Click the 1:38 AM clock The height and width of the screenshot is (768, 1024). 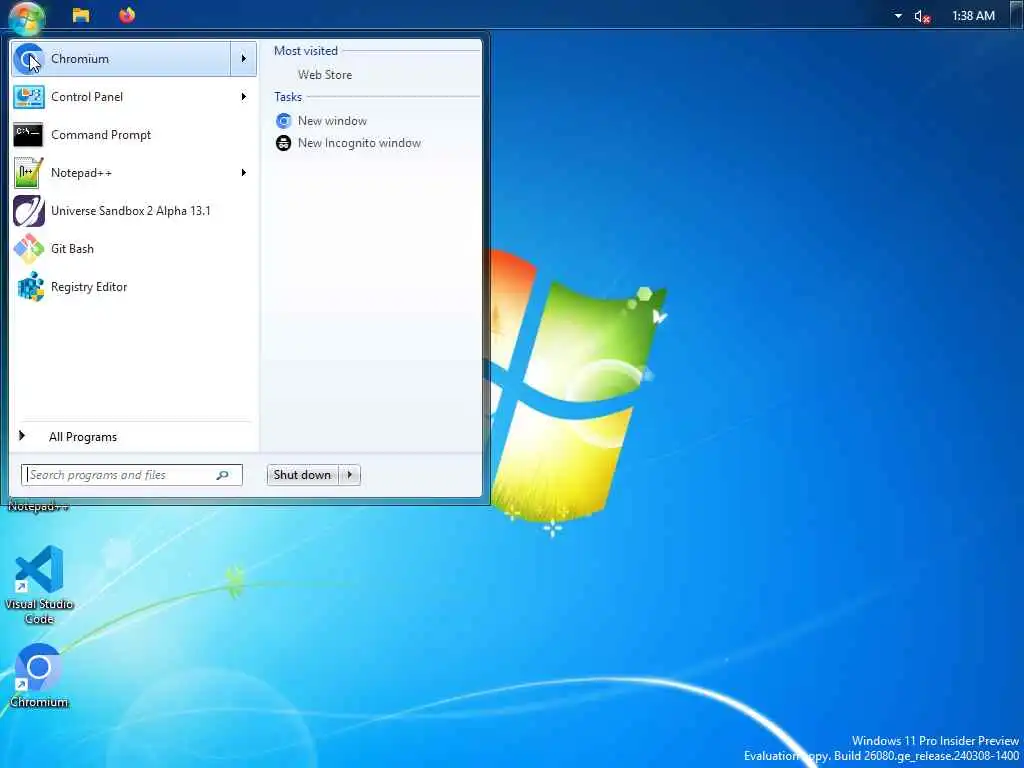point(973,16)
